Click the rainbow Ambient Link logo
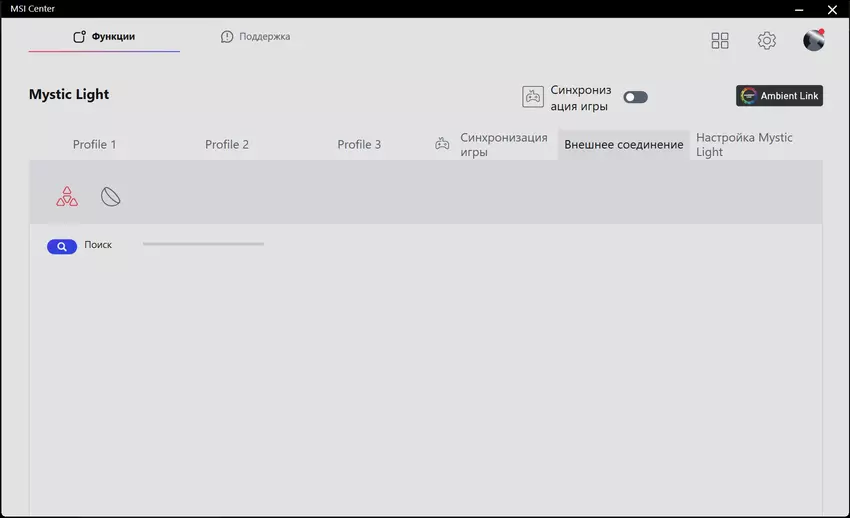This screenshot has height=518, width=850. tap(749, 96)
